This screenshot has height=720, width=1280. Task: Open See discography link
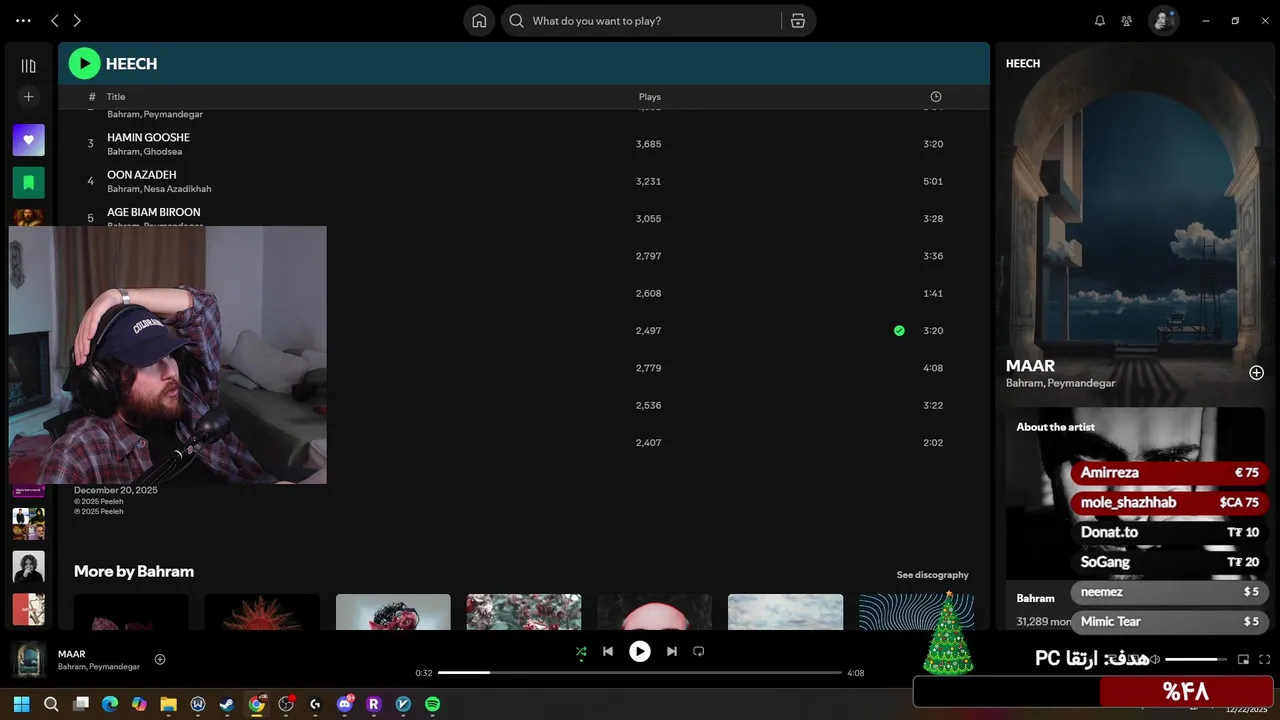click(x=932, y=575)
